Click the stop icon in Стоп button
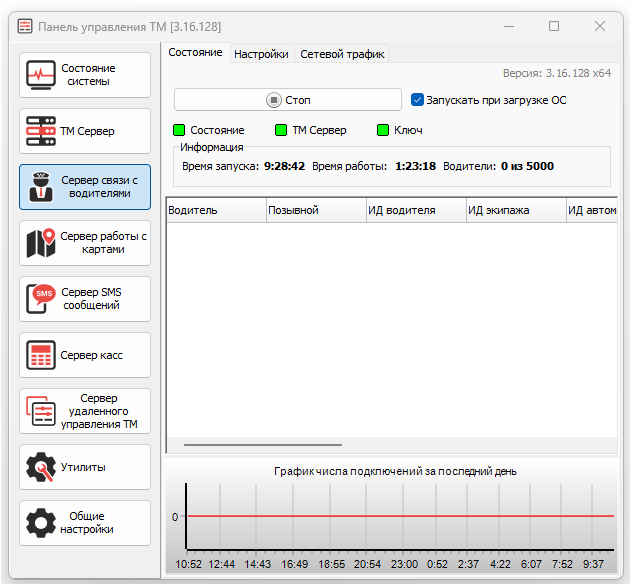Image resolution: width=631 pixels, height=585 pixels. click(274, 100)
